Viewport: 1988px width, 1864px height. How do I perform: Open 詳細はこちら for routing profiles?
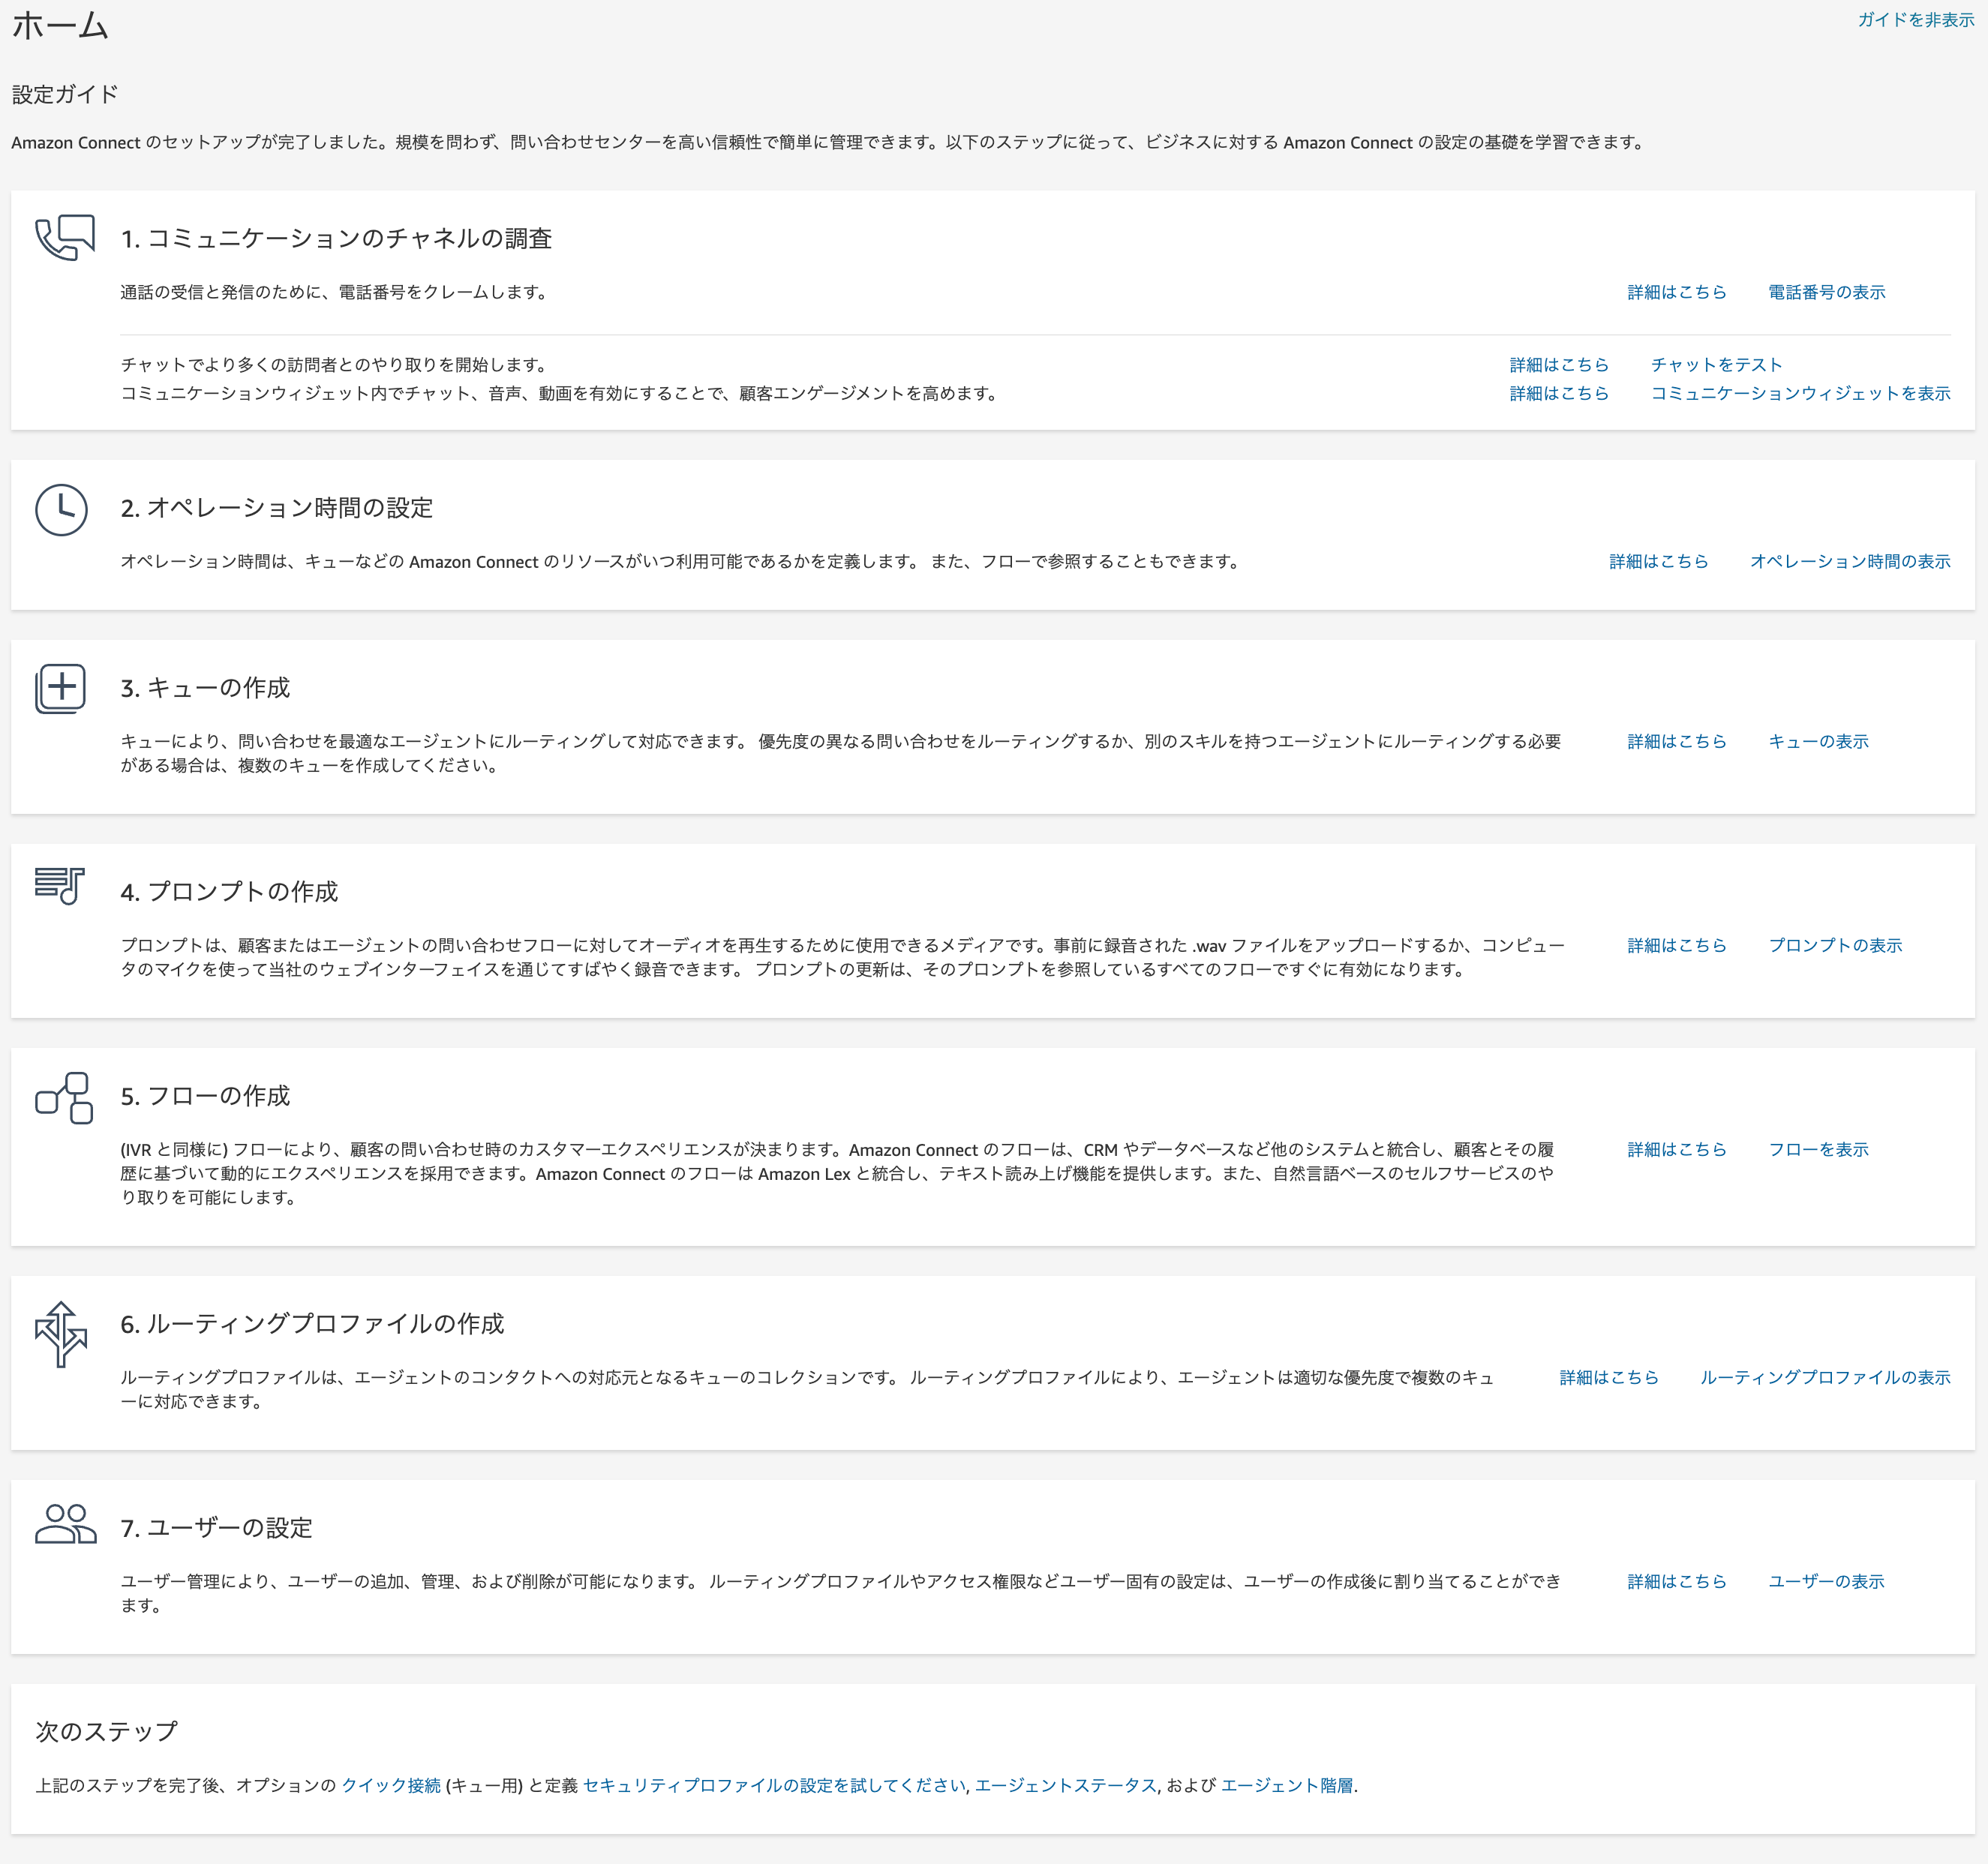1609,1377
